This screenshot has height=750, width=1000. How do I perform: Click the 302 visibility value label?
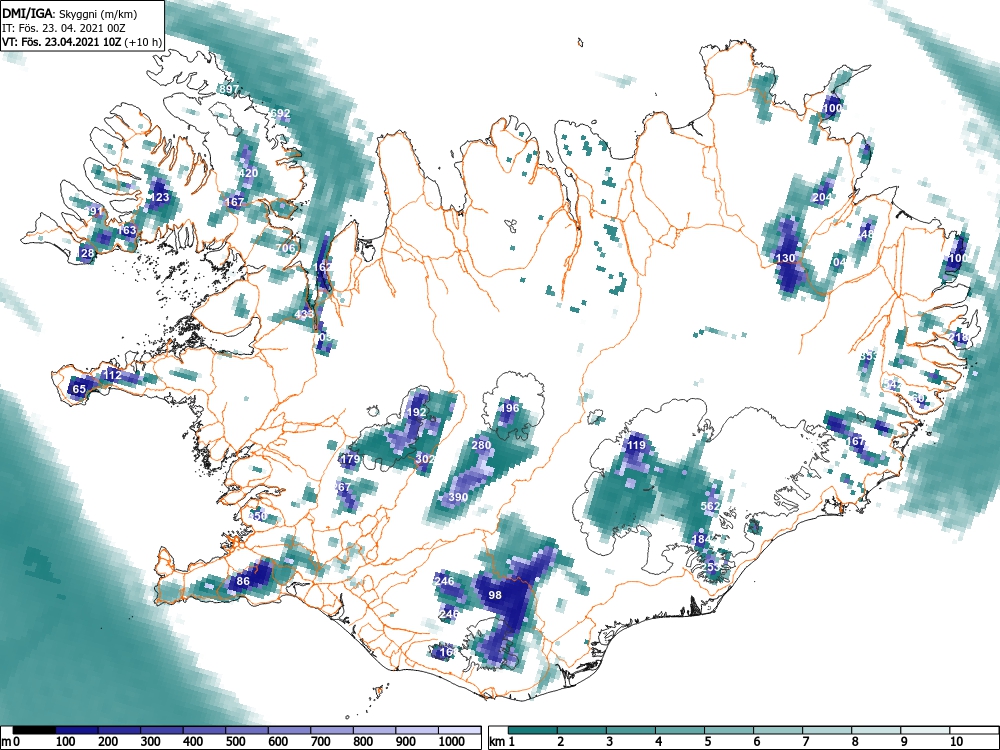click(x=425, y=459)
